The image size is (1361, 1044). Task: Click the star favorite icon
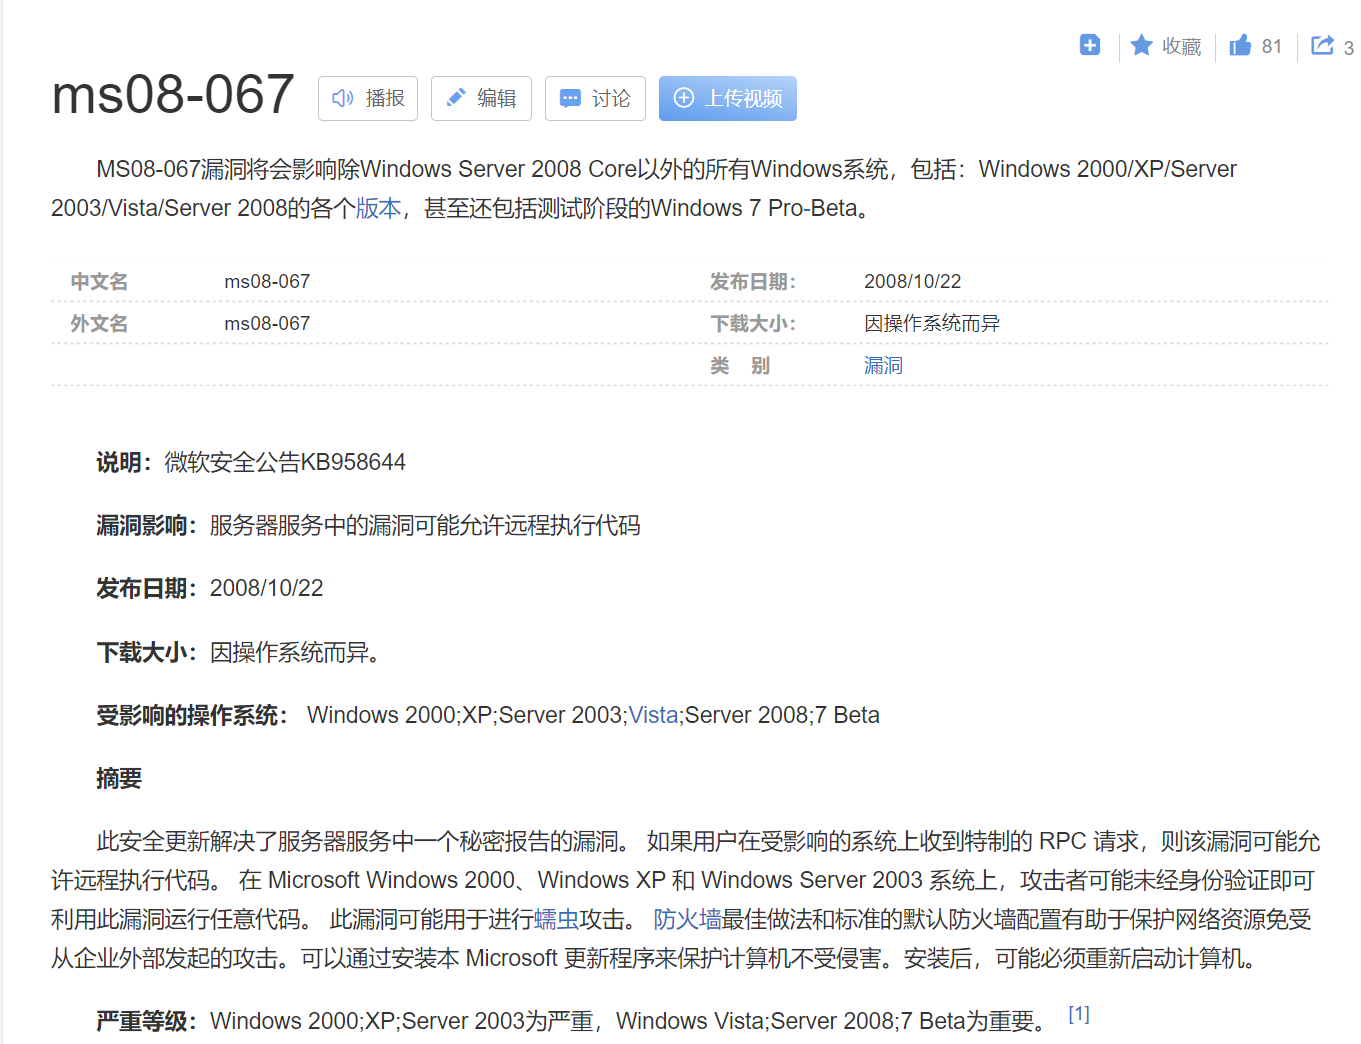1141,45
